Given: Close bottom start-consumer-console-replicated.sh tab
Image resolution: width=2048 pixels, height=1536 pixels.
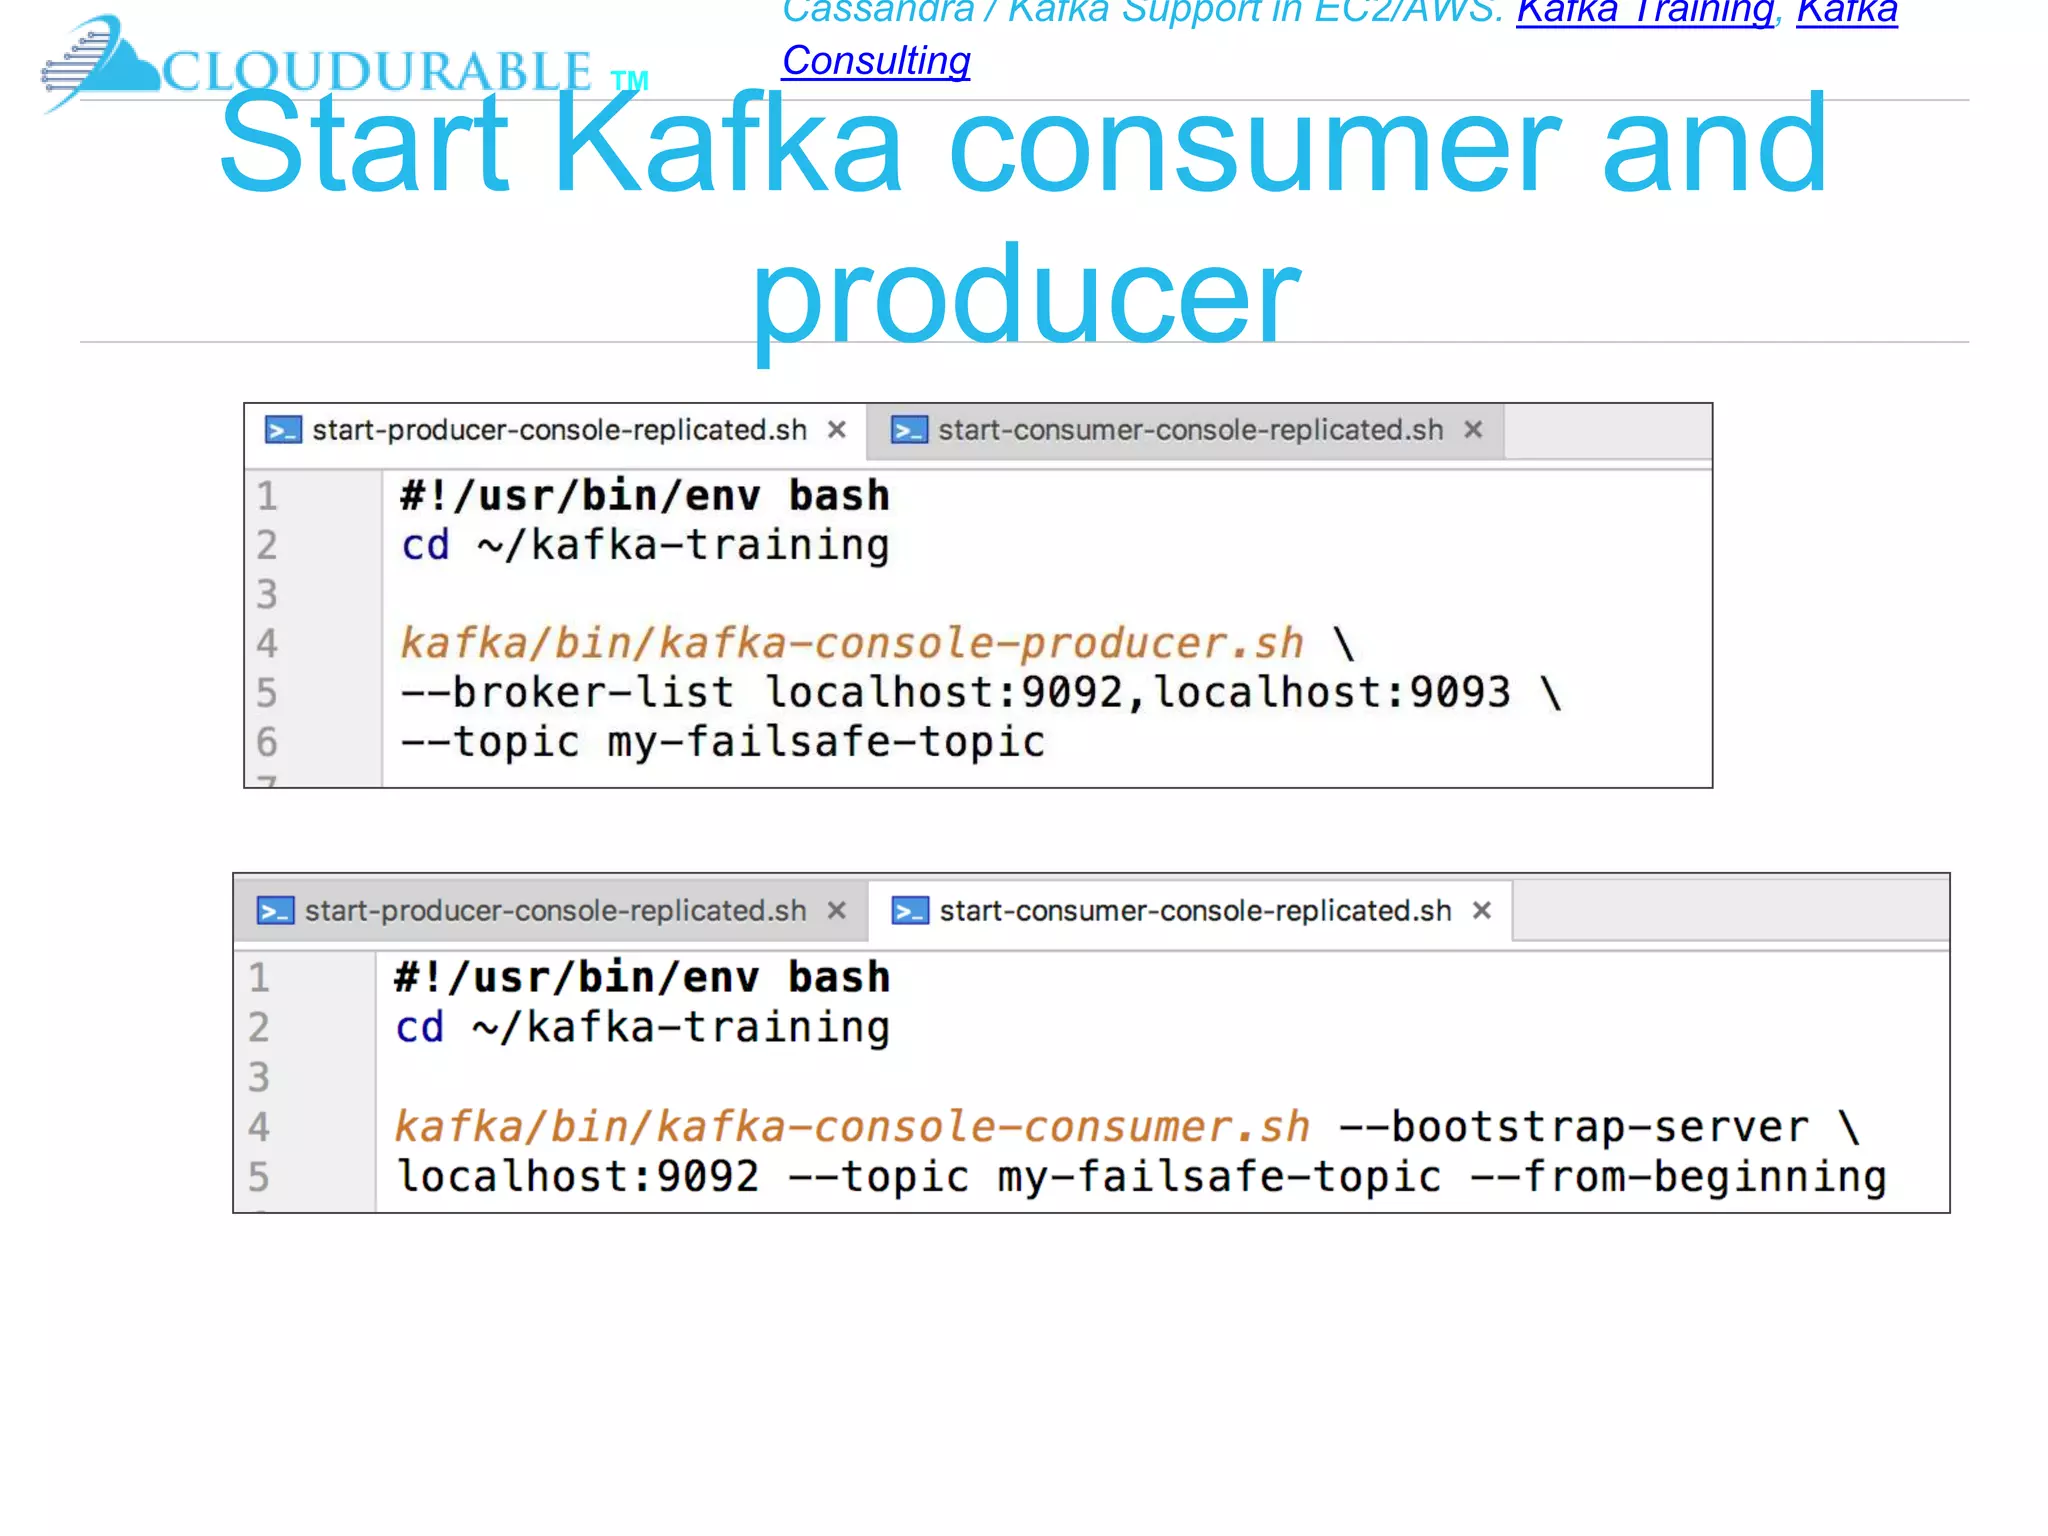Looking at the screenshot, I should [1482, 911].
